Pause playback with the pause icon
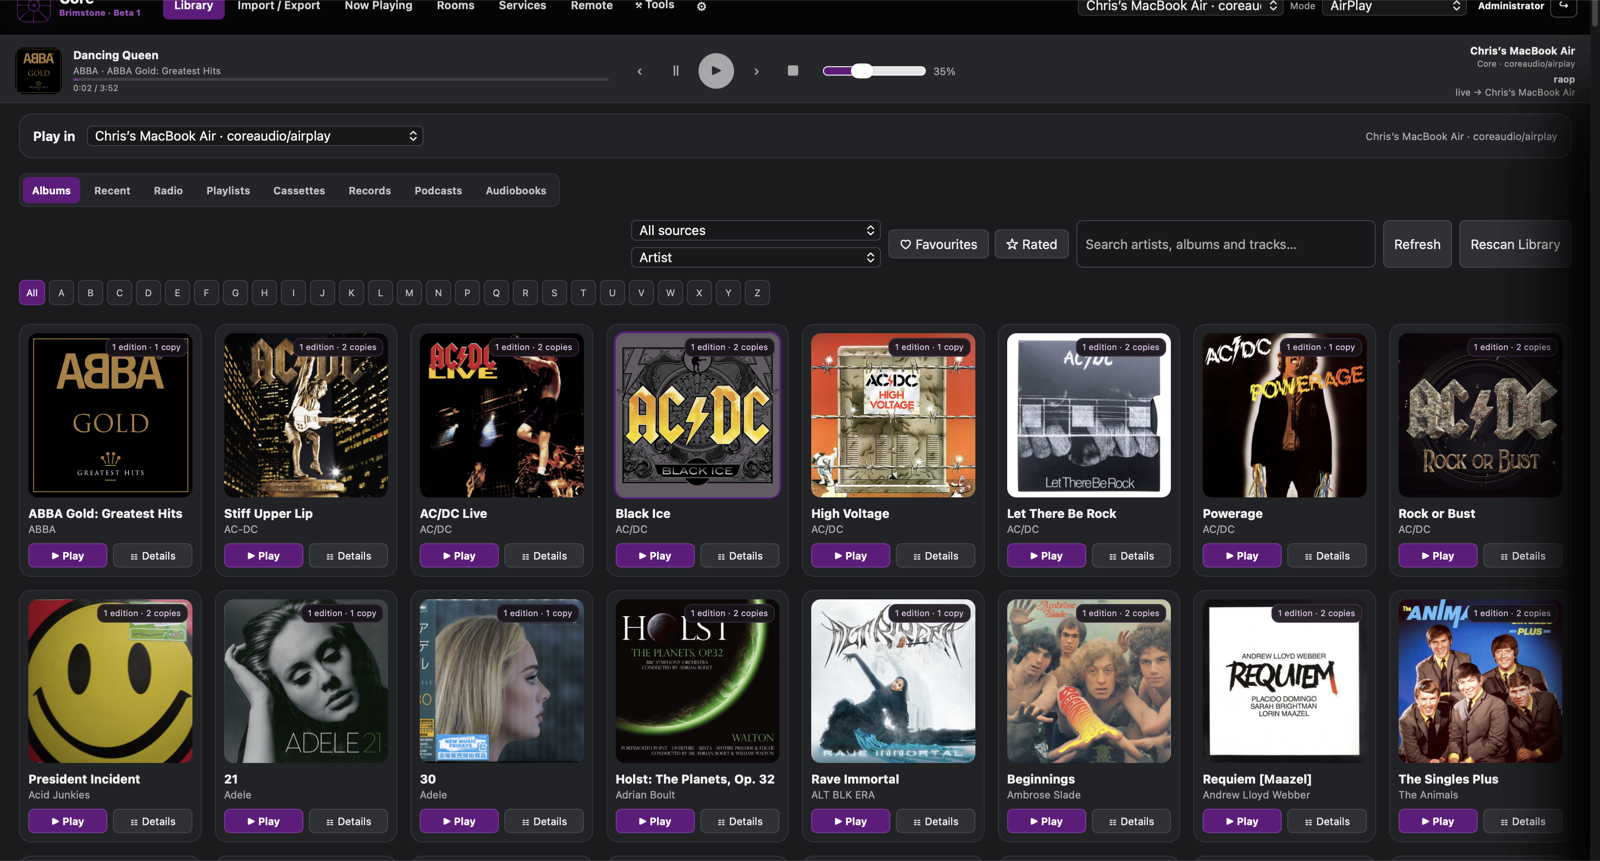This screenshot has height=861, width=1600. pyautogui.click(x=676, y=71)
